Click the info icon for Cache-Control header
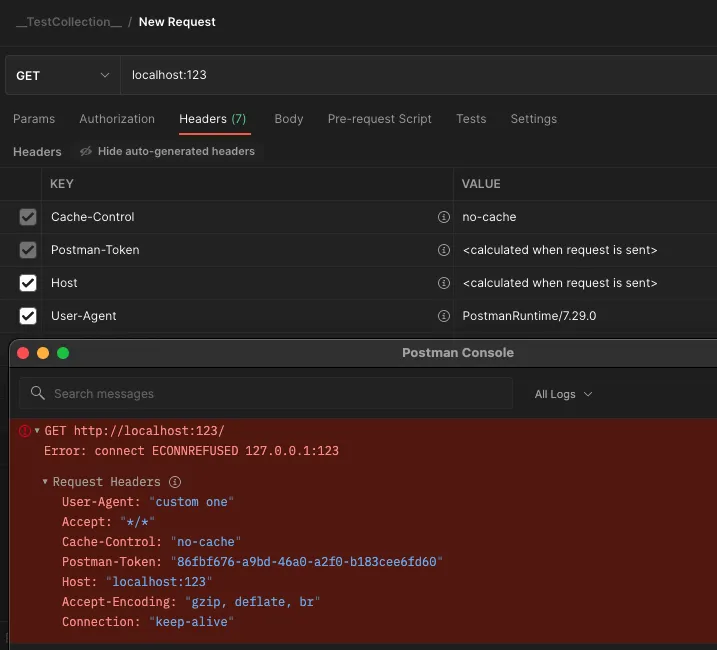Viewport: 717px width, 650px height. click(x=444, y=217)
